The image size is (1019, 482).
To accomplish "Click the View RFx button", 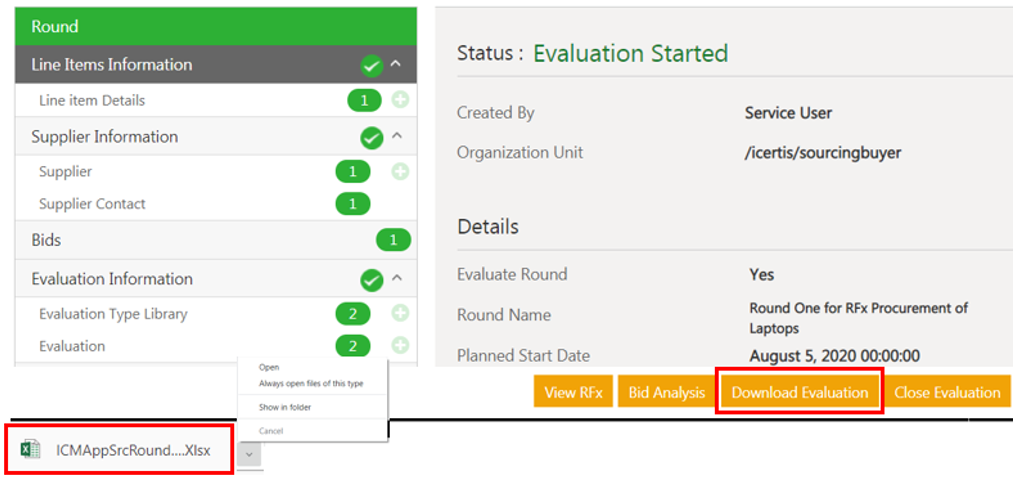I will click(573, 393).
